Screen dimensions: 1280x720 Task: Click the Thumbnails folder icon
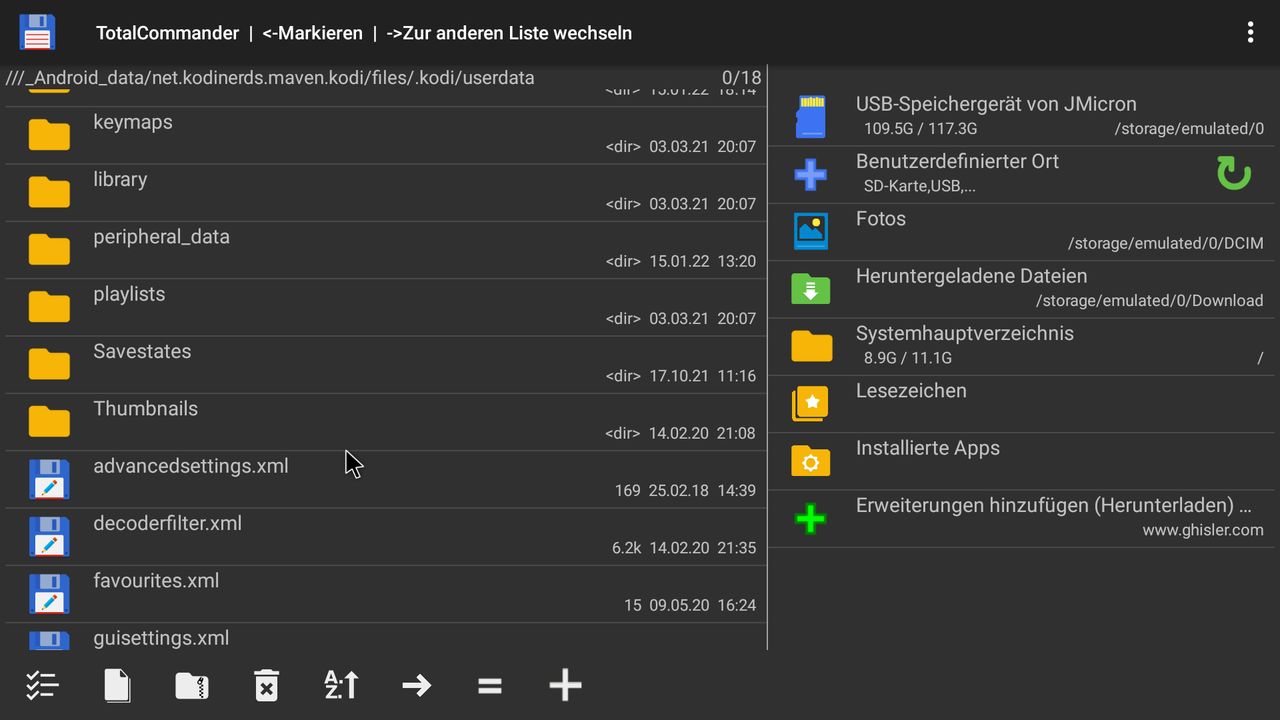49,421
